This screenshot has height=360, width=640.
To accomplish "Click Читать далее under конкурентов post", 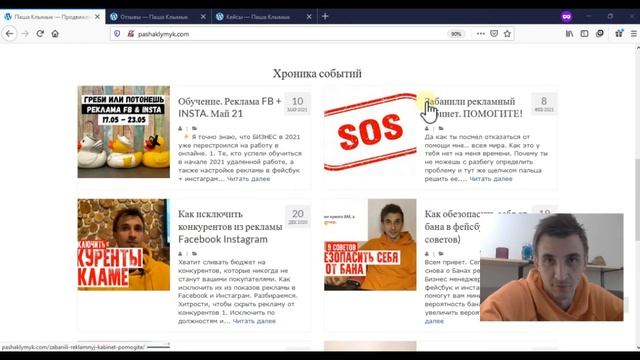I will (x=254, y=321).
